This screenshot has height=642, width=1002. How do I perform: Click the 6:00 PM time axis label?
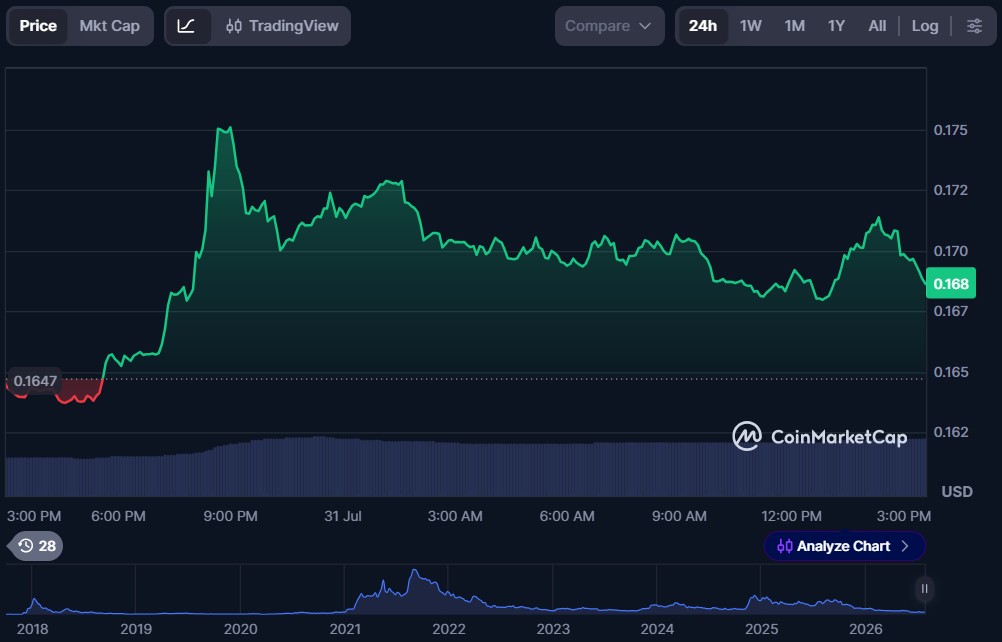click(118, 516)
